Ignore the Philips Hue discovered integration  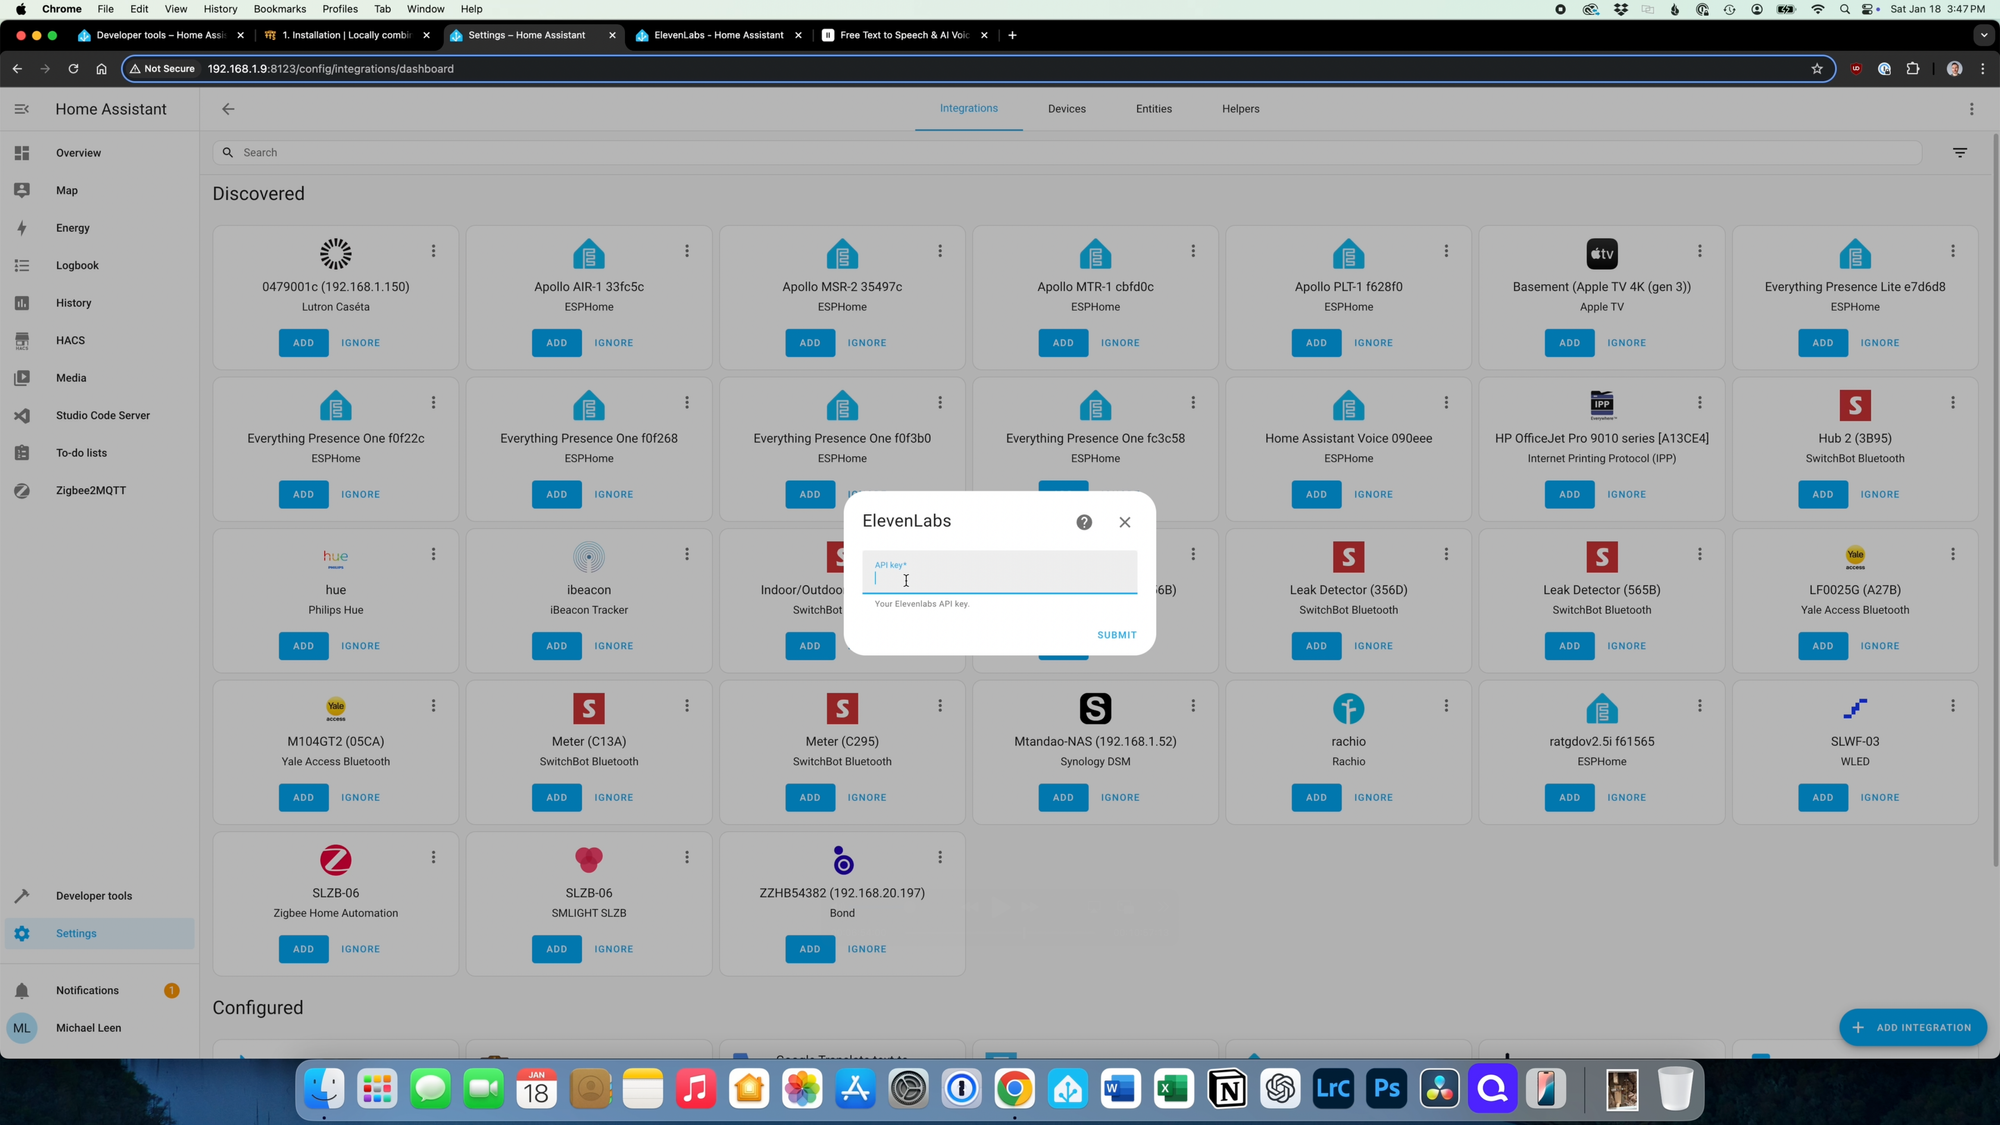[360, 646]
